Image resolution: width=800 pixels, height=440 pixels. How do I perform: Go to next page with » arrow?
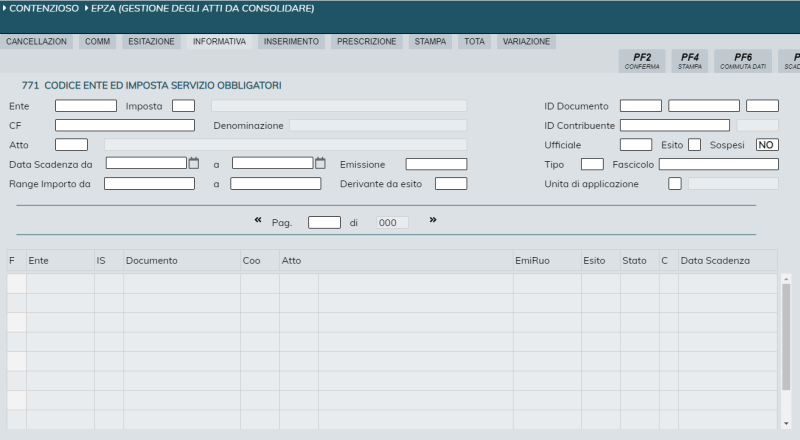(x=433, y=220)
